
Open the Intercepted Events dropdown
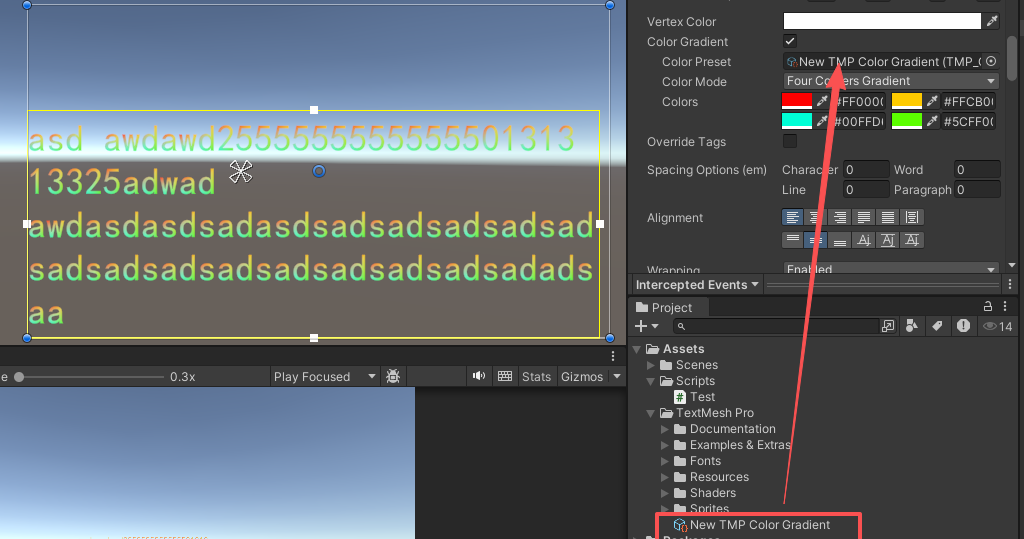(x=697, y=284)
